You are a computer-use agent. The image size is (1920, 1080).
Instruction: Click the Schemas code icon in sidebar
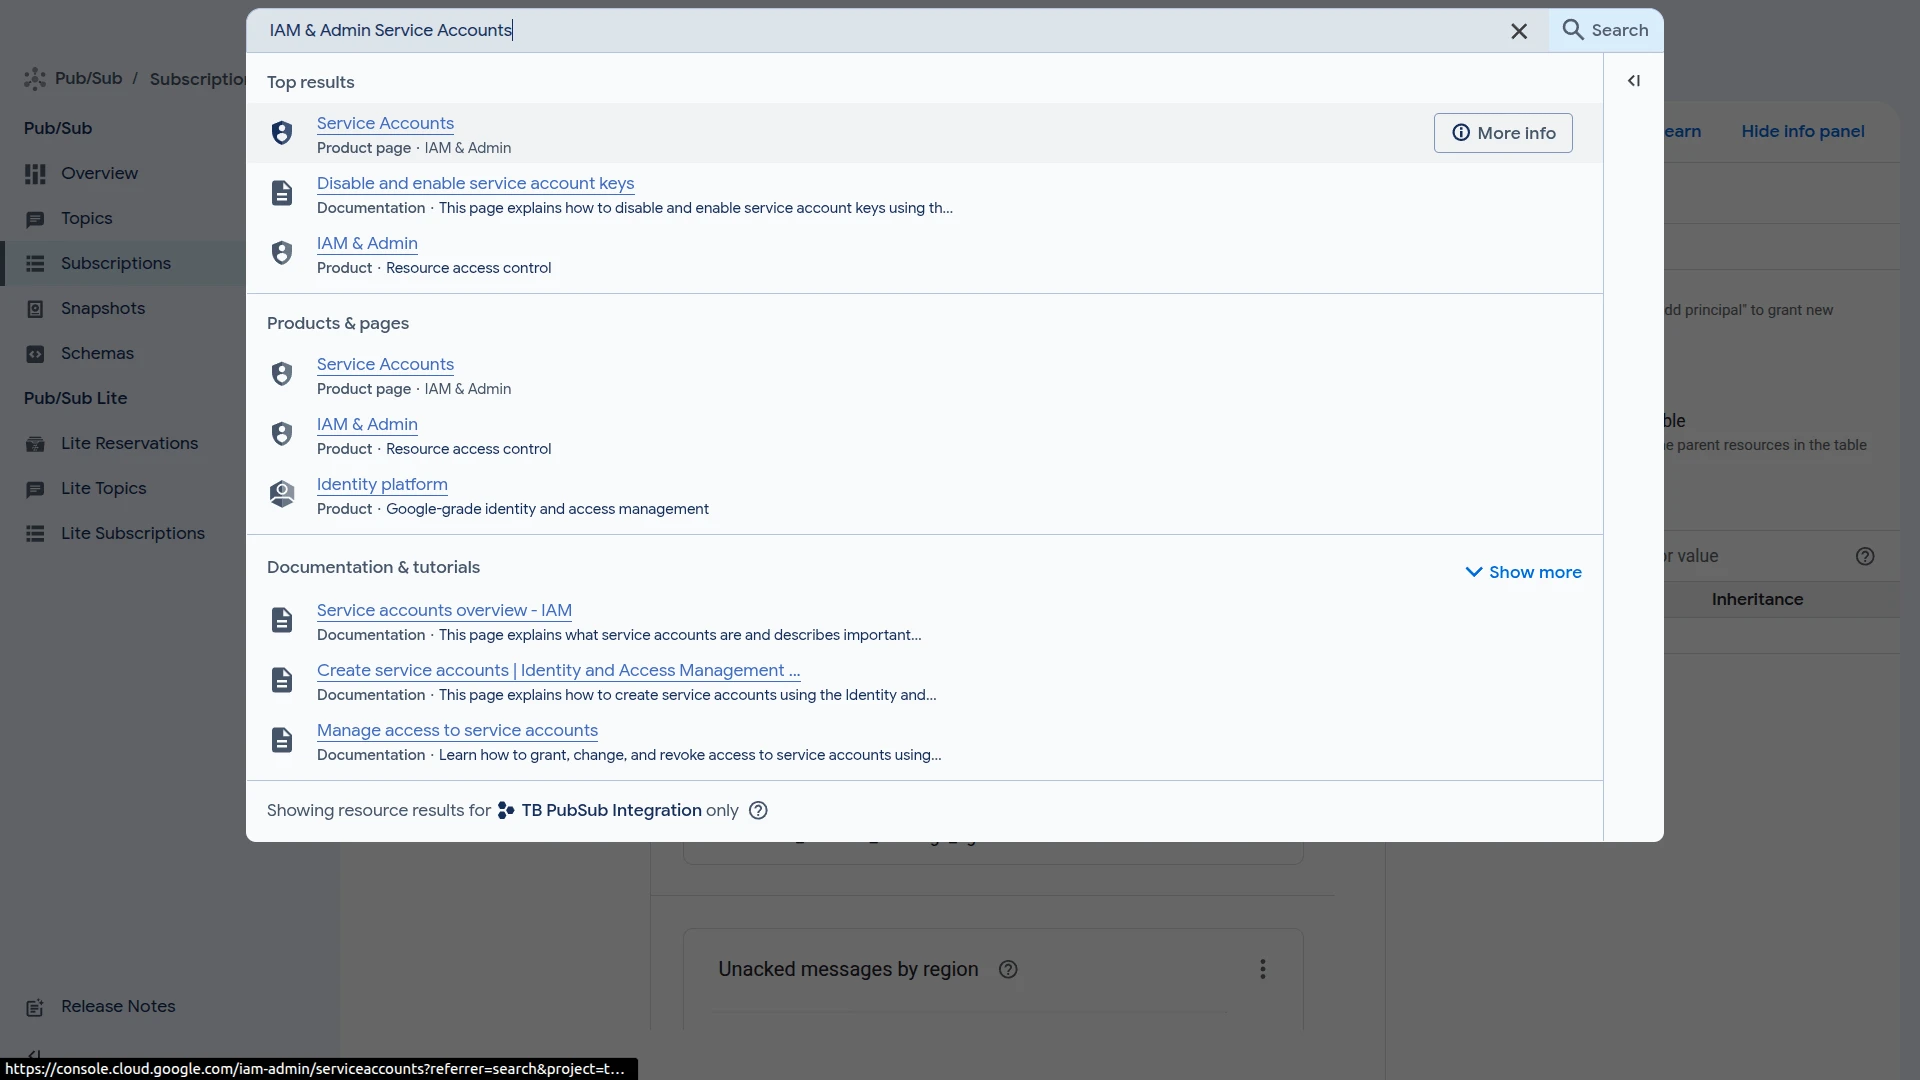click(x=35, y=354)
